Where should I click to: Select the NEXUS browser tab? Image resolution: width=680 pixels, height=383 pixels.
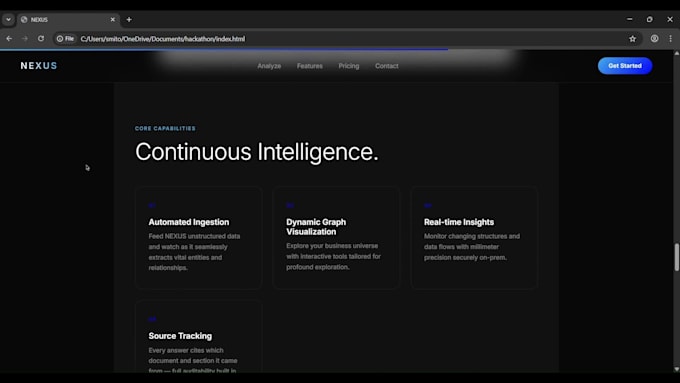tap(69, 20)
